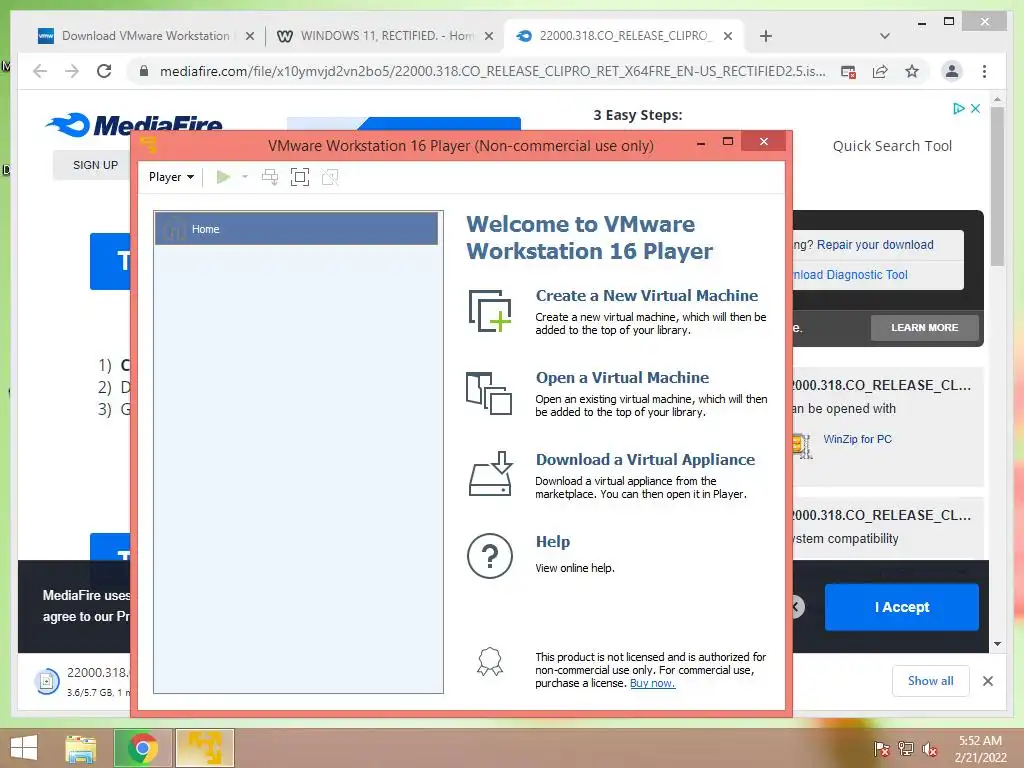Click the Unity mode toolbar icon

click(x=330, y=177)
